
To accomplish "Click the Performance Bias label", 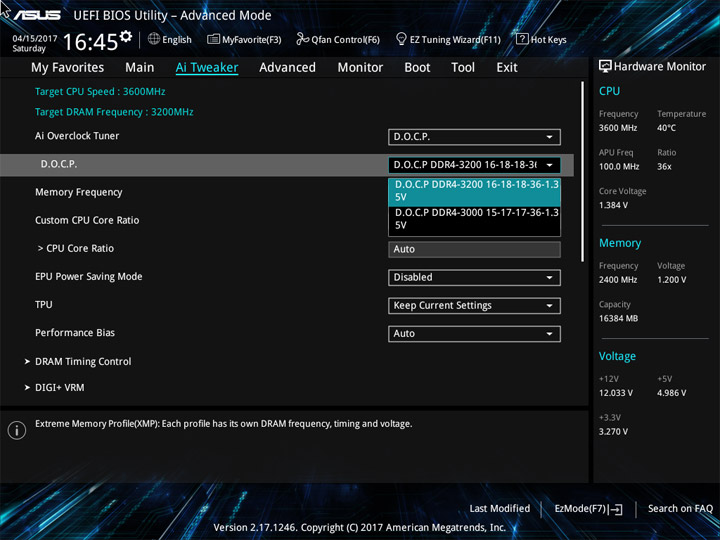I will point(75,333).
